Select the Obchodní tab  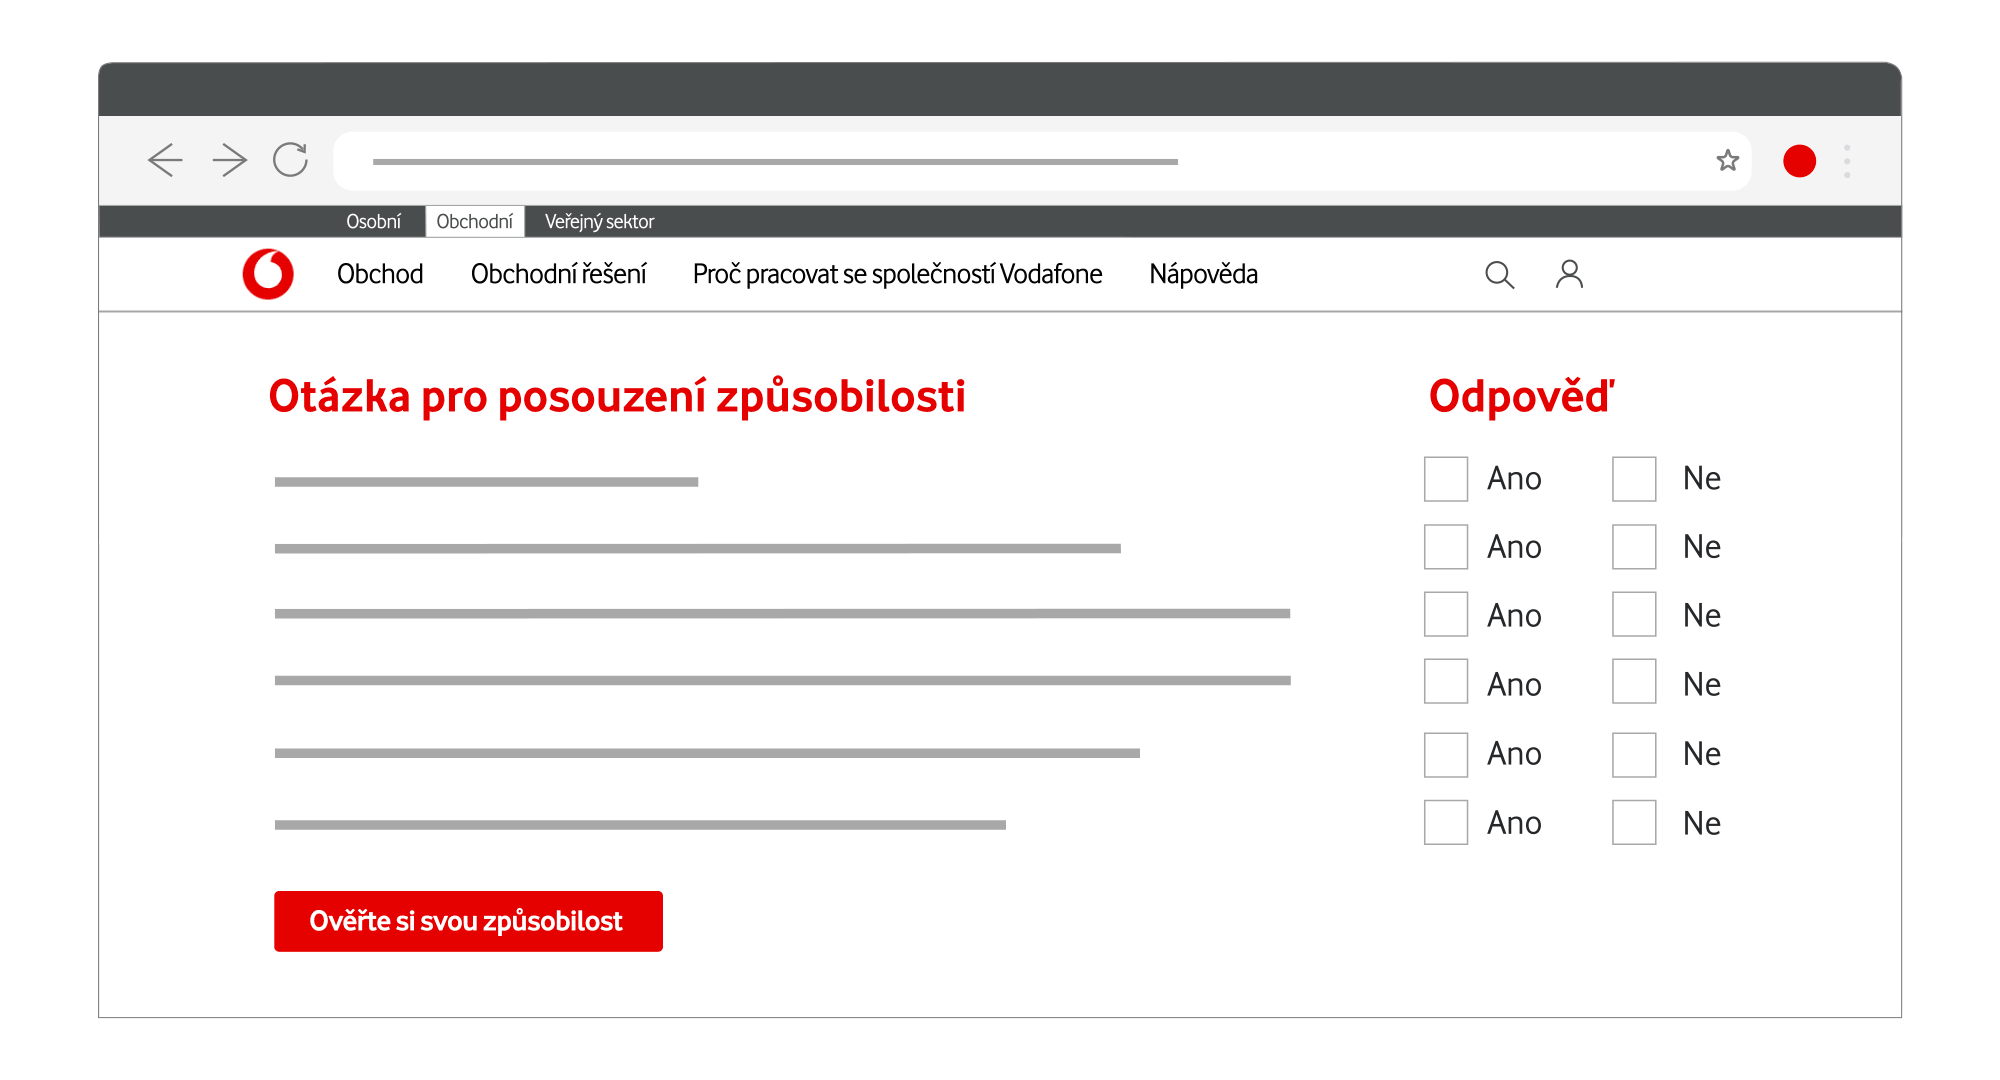(475, 222)
